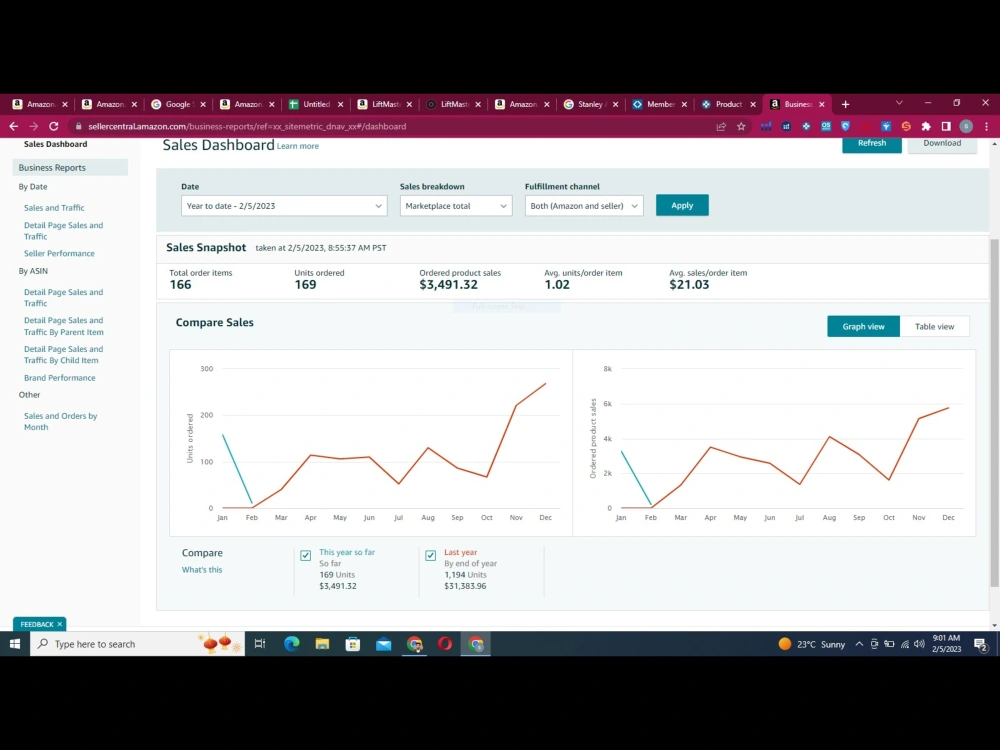This screenshot has height=750, width=1000.
Task: Open 'Detail Page Sales and Traffic By Child Item'
Action: pos(64,355)
